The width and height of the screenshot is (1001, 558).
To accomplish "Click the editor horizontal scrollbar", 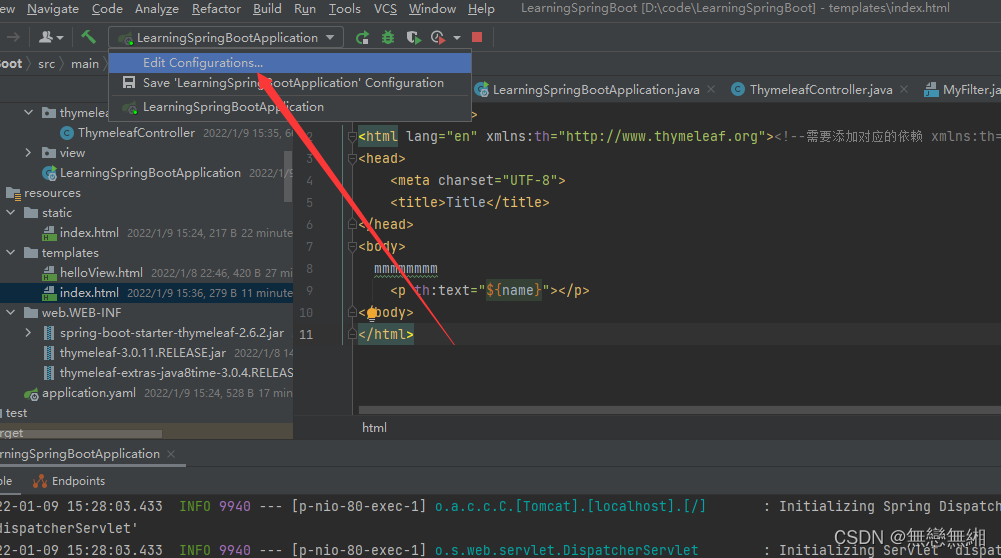I will 679,410.
